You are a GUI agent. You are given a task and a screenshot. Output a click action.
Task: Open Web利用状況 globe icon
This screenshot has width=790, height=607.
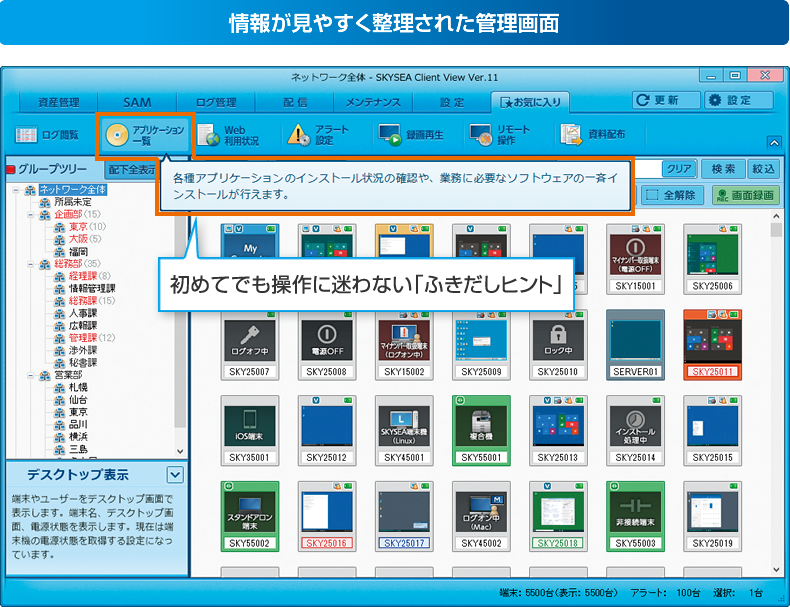(228, 135)
